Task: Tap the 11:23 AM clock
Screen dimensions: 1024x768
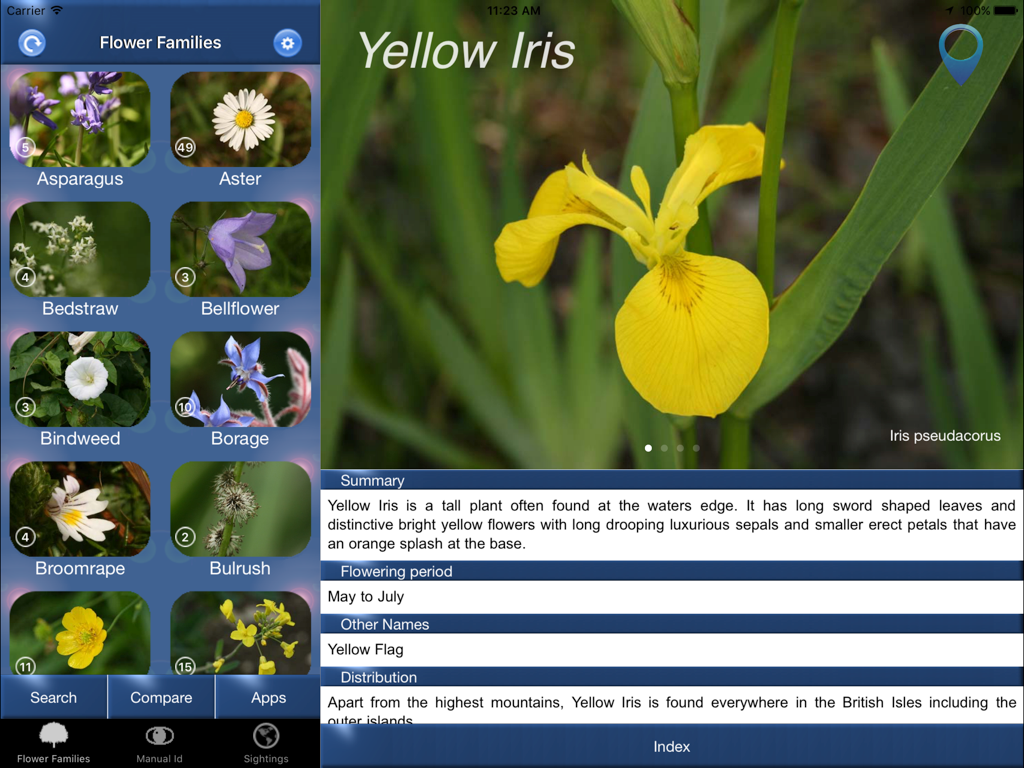Action: point(513,10)
